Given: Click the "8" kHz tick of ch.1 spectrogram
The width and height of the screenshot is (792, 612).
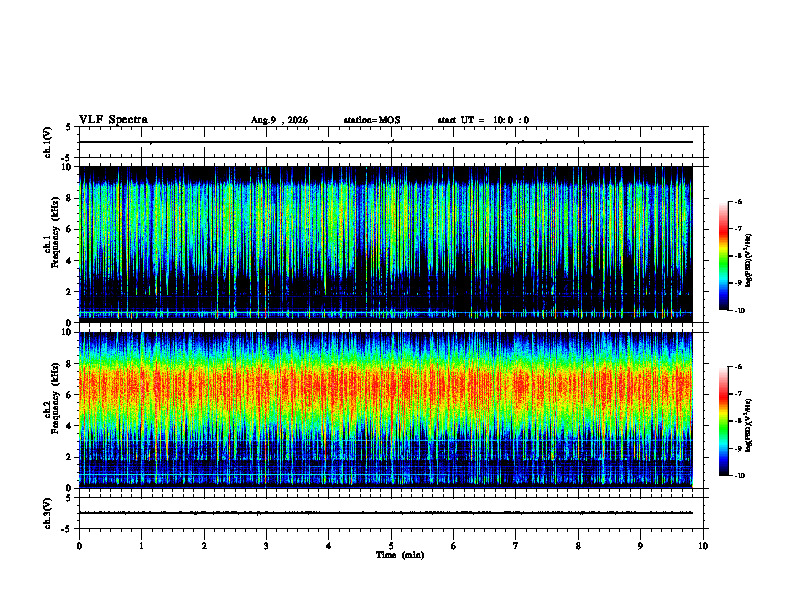Looking at the screenshot, I should click(x=70, y=198).
